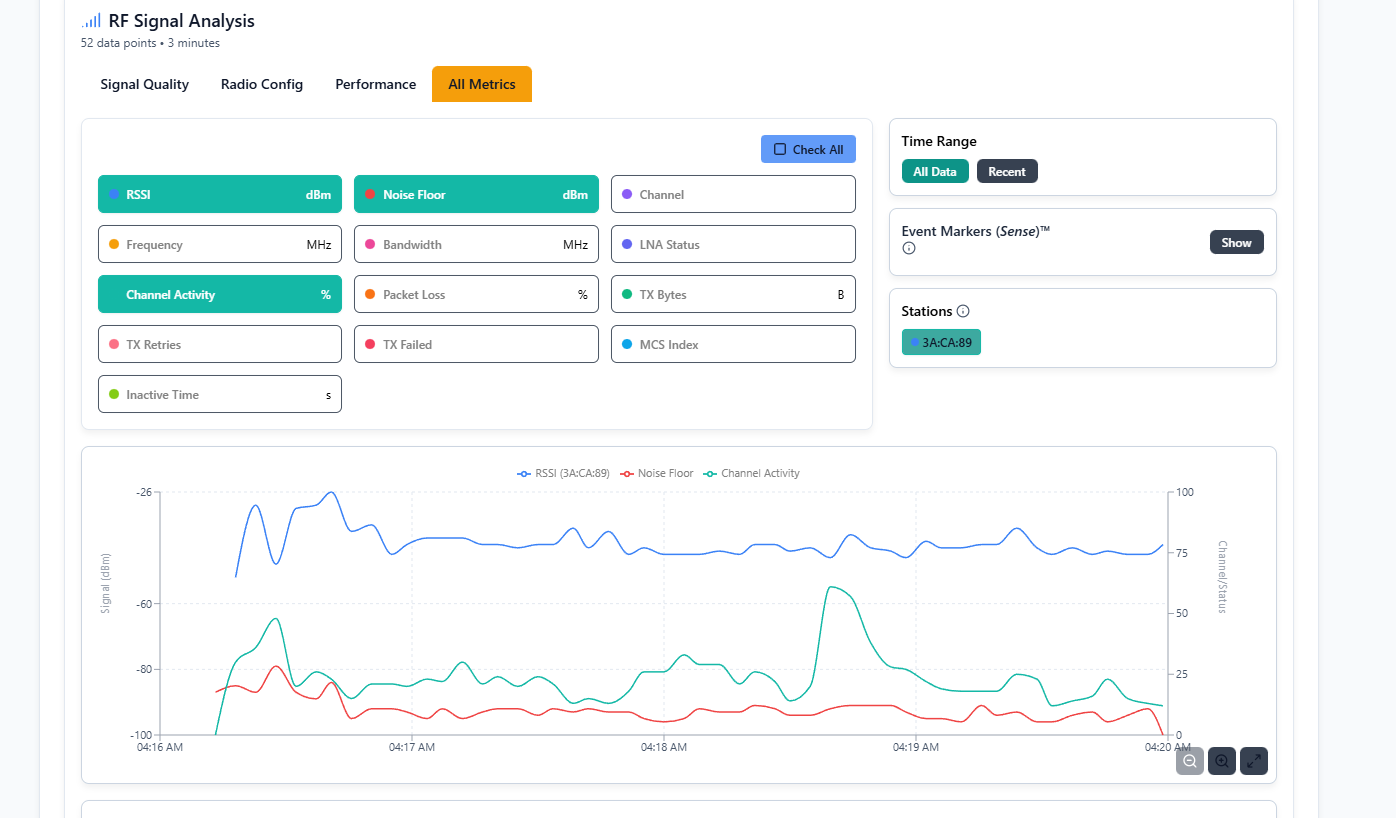Click the Event Markers info icon
The image size is (1396, 818).
pyautogui.click(x=909, y=248)
